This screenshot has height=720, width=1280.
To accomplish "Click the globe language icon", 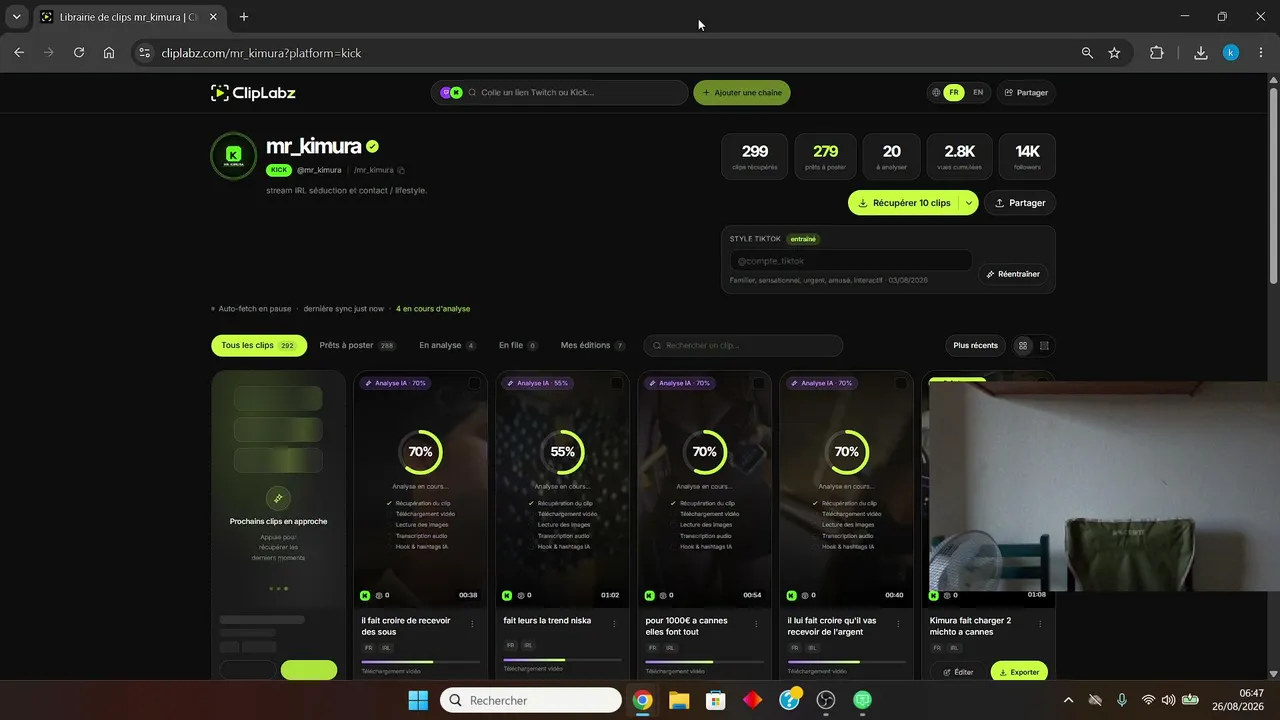I will tap(936, 93).
